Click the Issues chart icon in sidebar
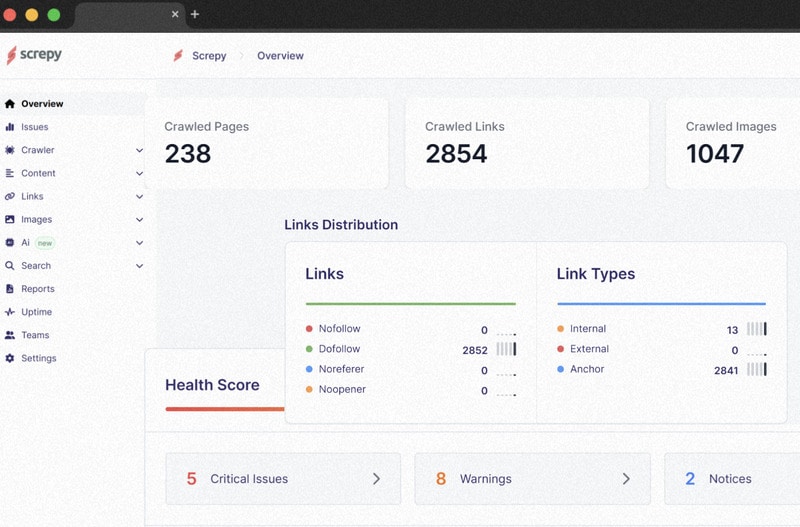The image size is (800, 527). coord(10,127)
